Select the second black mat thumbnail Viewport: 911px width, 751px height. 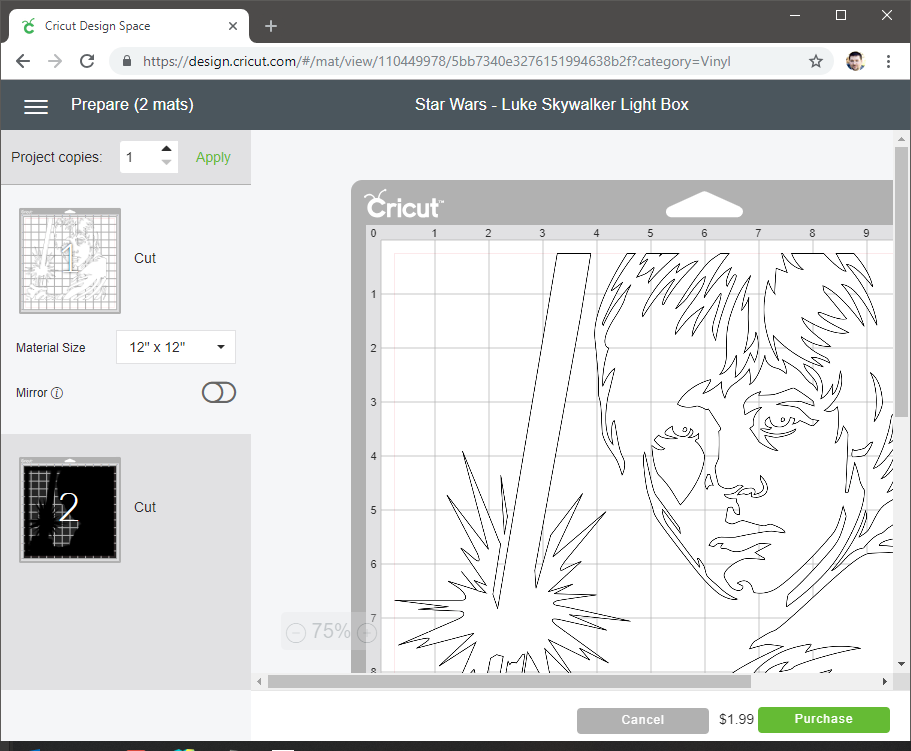coord(70,509)
